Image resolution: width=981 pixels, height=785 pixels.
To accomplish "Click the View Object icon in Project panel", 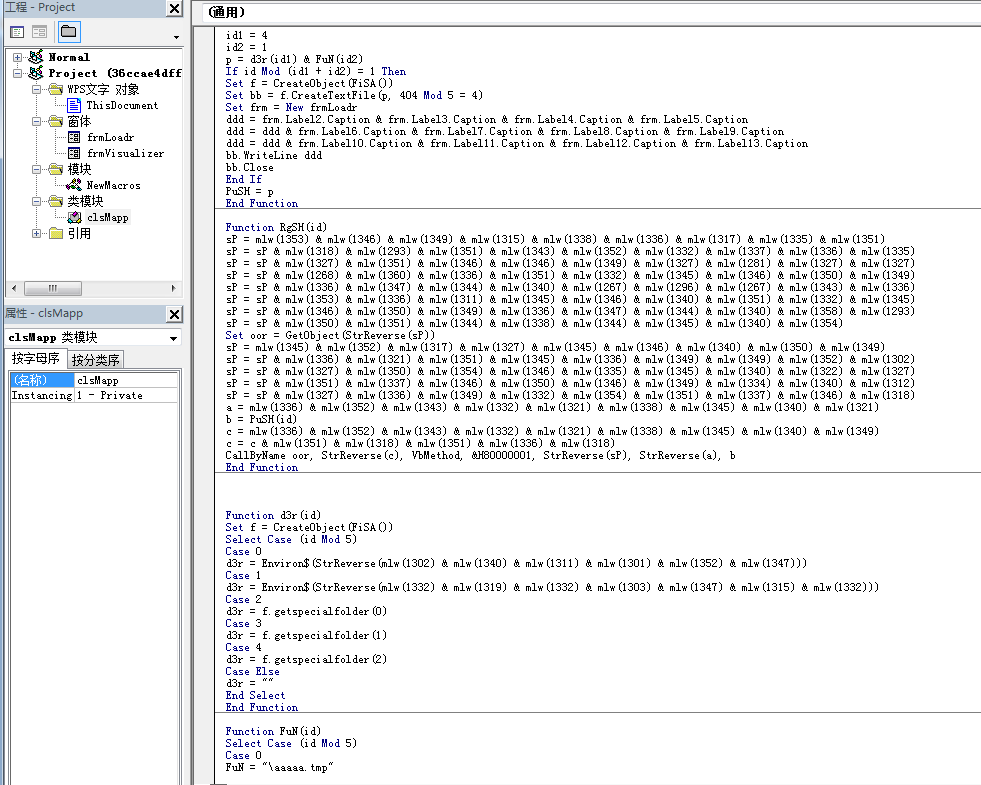I will (39, 32).
